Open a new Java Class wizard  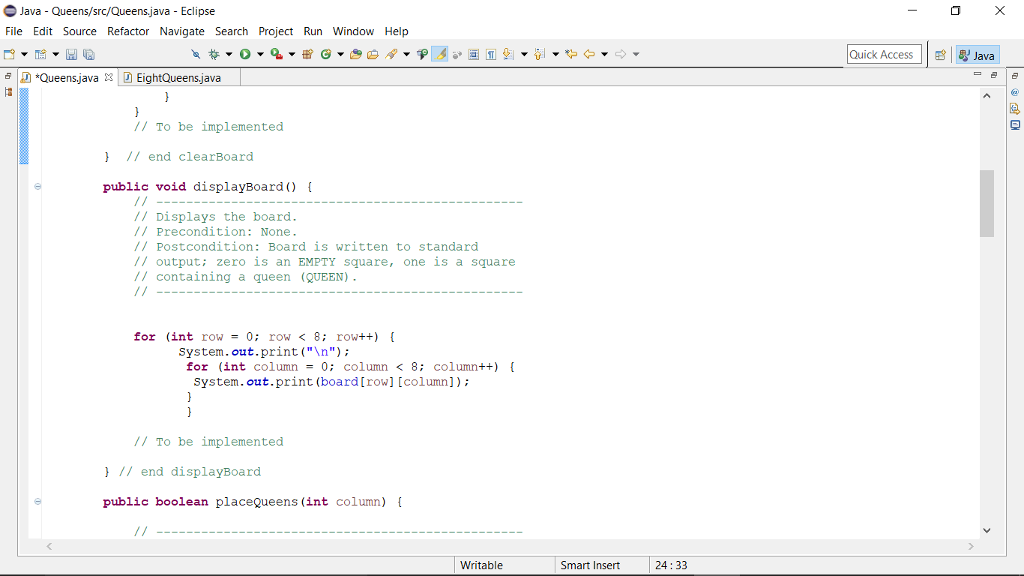pos(325,54)
